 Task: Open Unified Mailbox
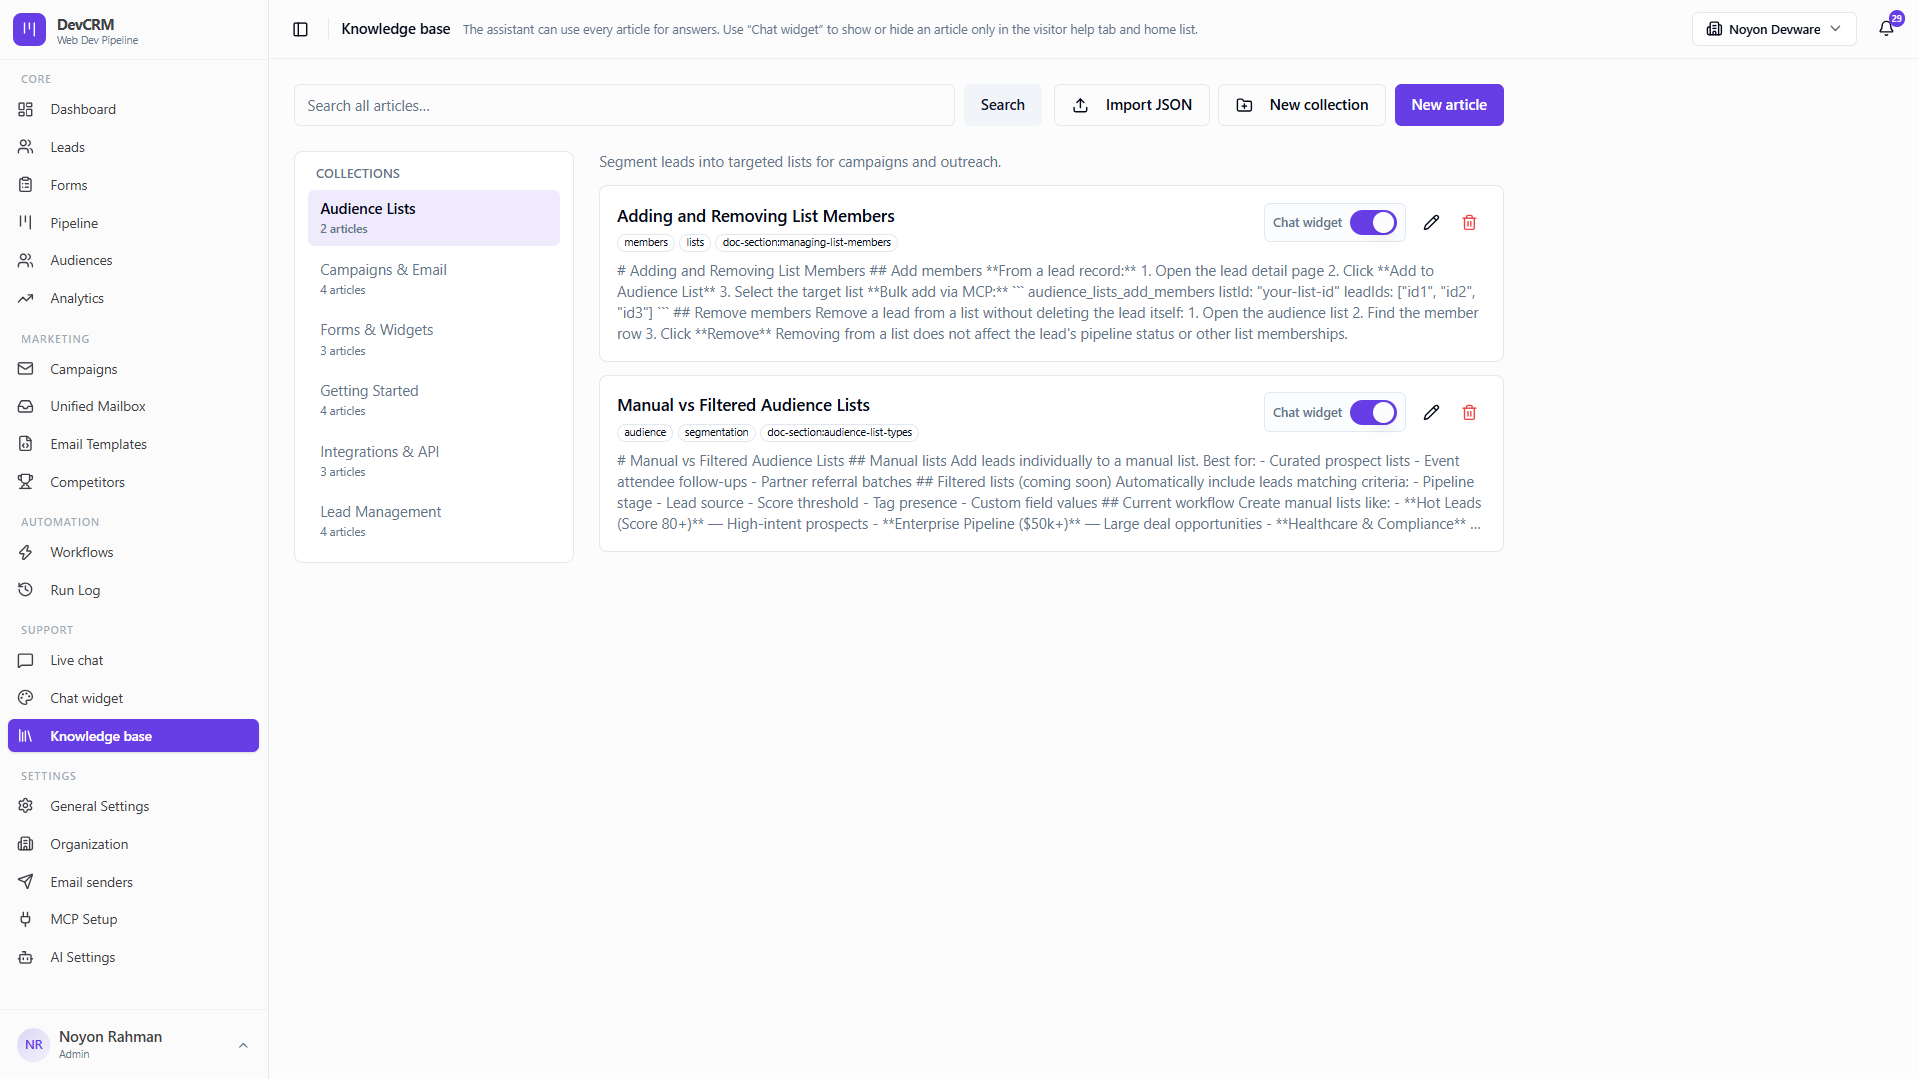click(133, 406)
